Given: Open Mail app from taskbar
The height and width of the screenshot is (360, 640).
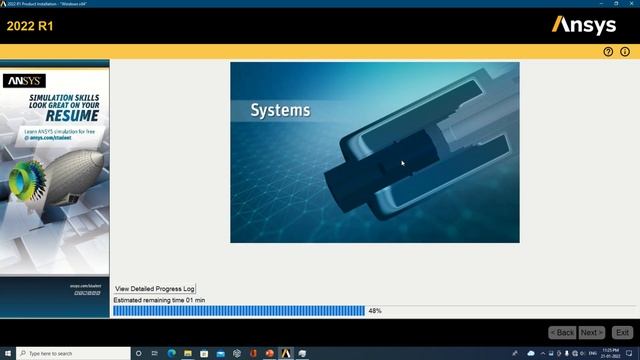Looking at the screenshot, I should 220,353.
